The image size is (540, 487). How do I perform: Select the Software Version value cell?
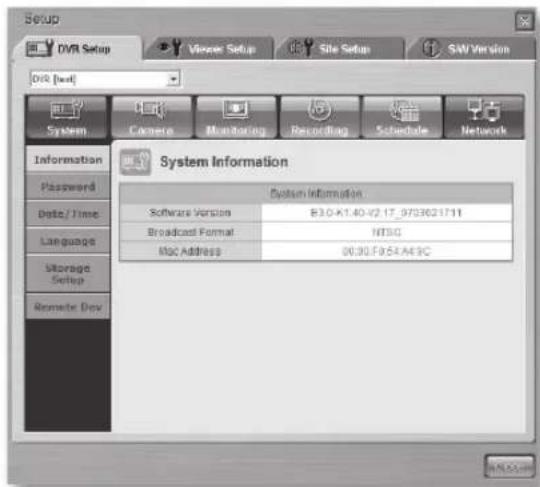click(x=386, y=213)
